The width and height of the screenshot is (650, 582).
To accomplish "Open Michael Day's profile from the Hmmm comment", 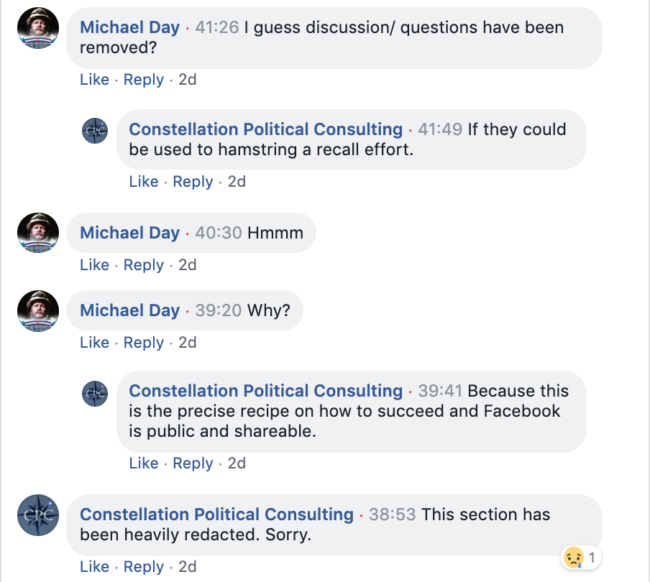I will pos(129,233).
